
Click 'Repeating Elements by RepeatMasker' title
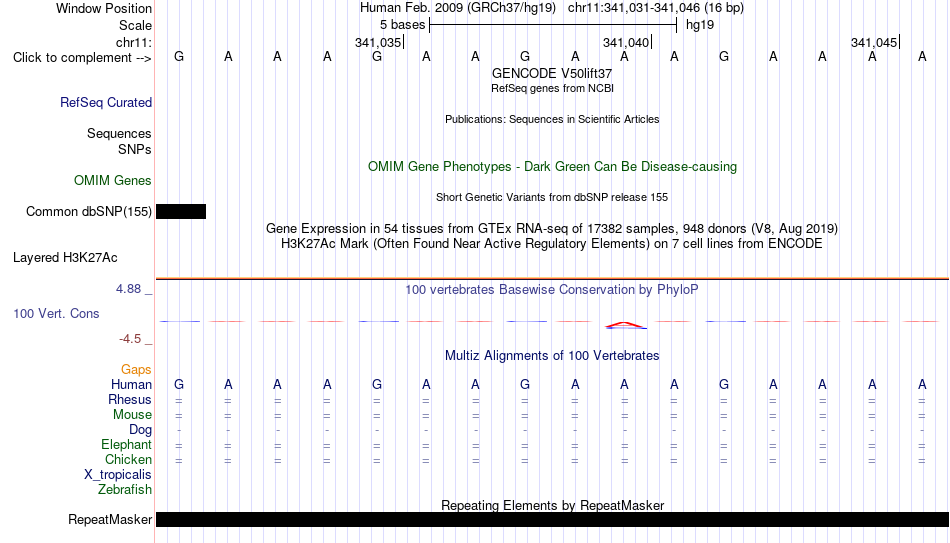click(x=553, y=505)
